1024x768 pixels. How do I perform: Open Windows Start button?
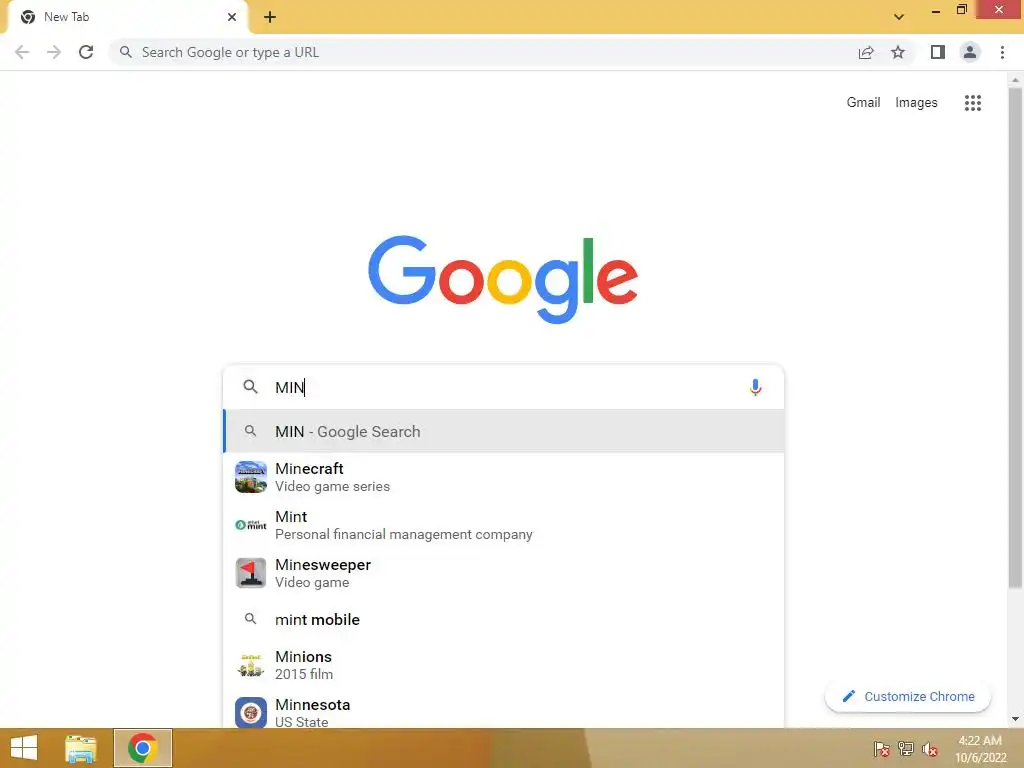click(24, 748)
